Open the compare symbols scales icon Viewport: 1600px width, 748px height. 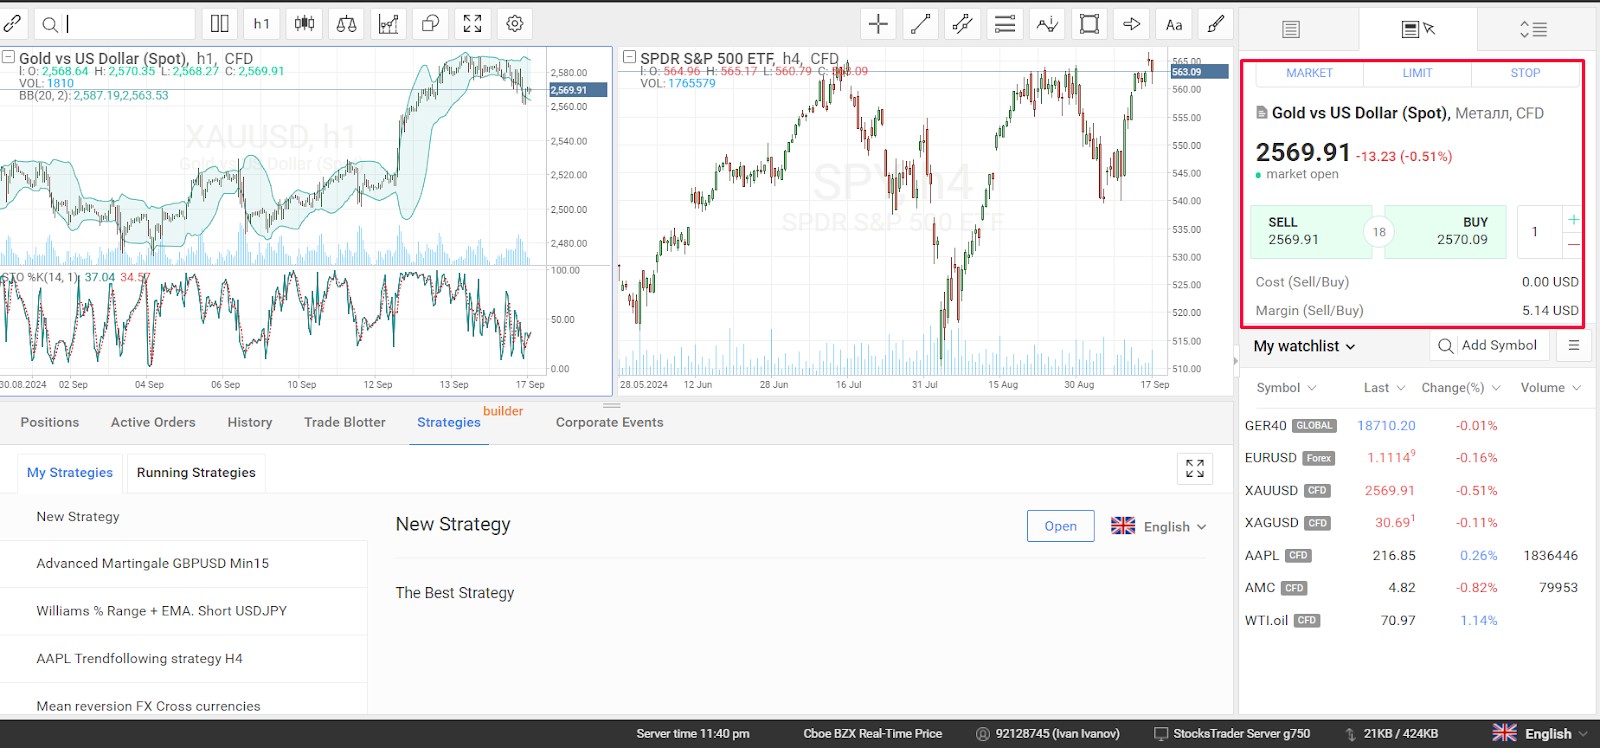tap(346, 24)
